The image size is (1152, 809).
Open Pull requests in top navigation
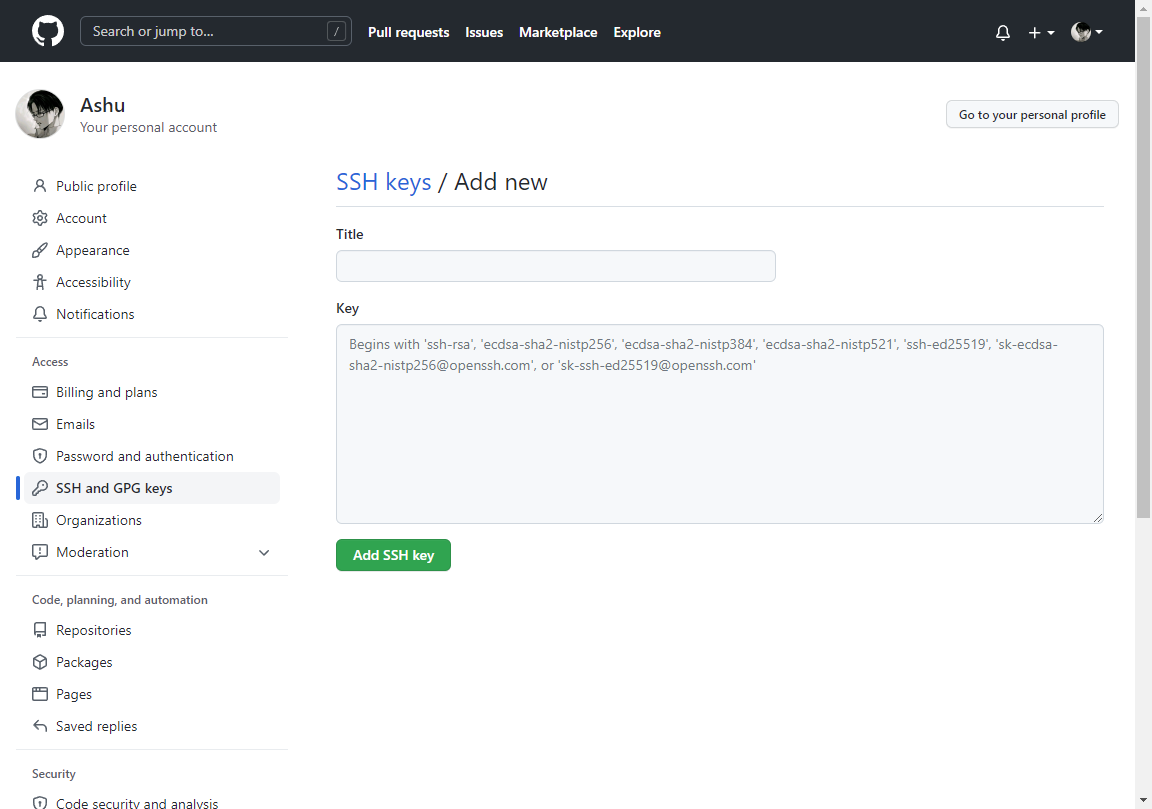(x=408, y=32)
